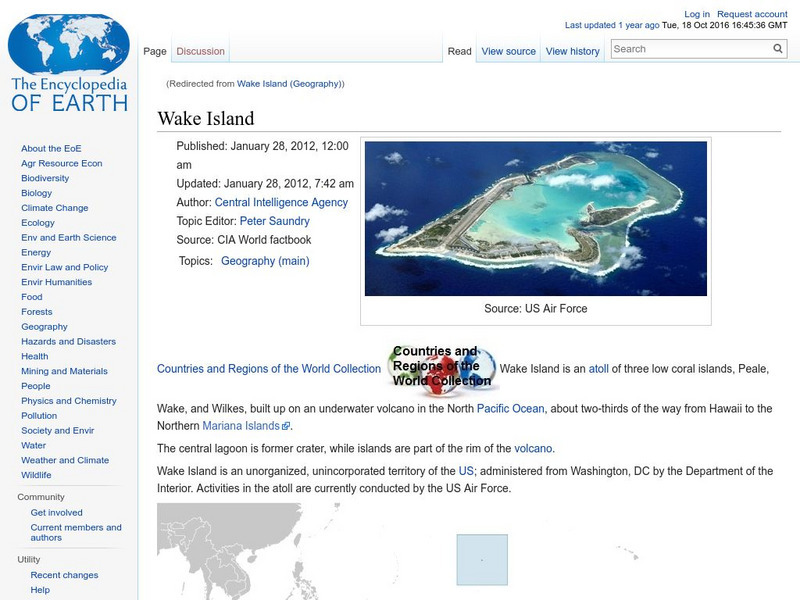Open the Pacific Ocean link
Viewport: 800px width, 600px height.
point(508,407)
